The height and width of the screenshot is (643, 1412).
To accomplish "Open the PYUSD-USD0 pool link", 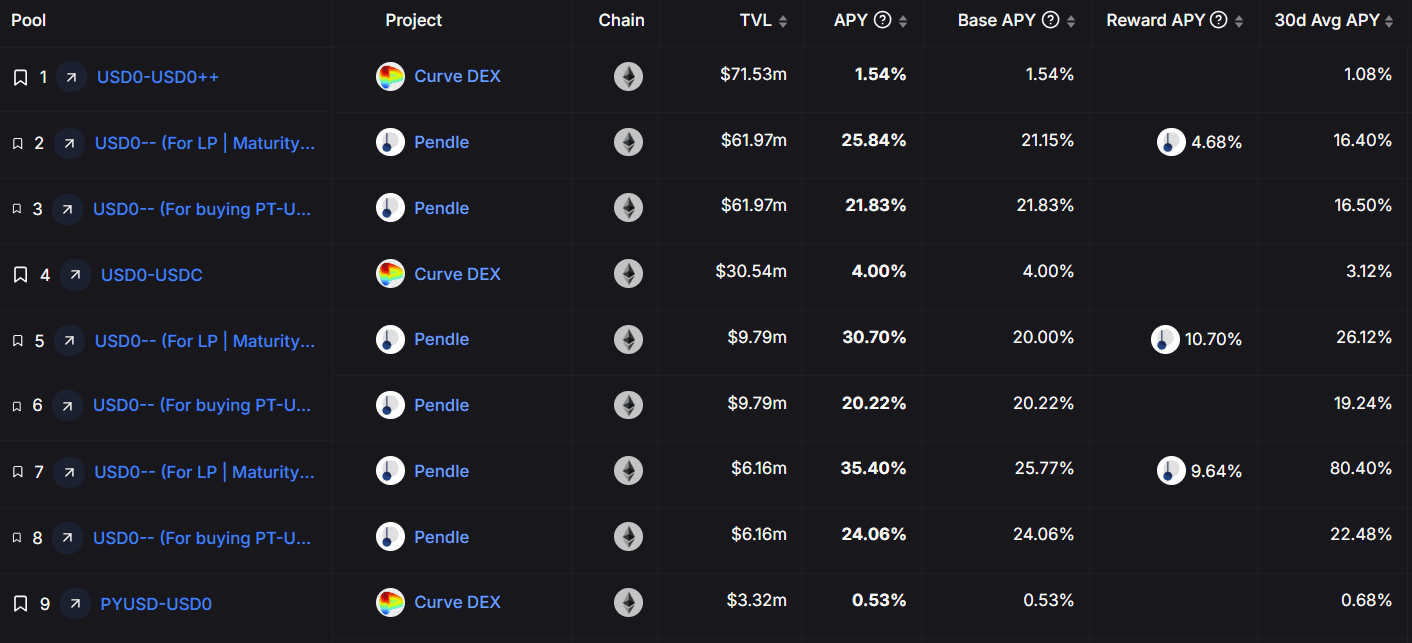I will coord(156,604).
